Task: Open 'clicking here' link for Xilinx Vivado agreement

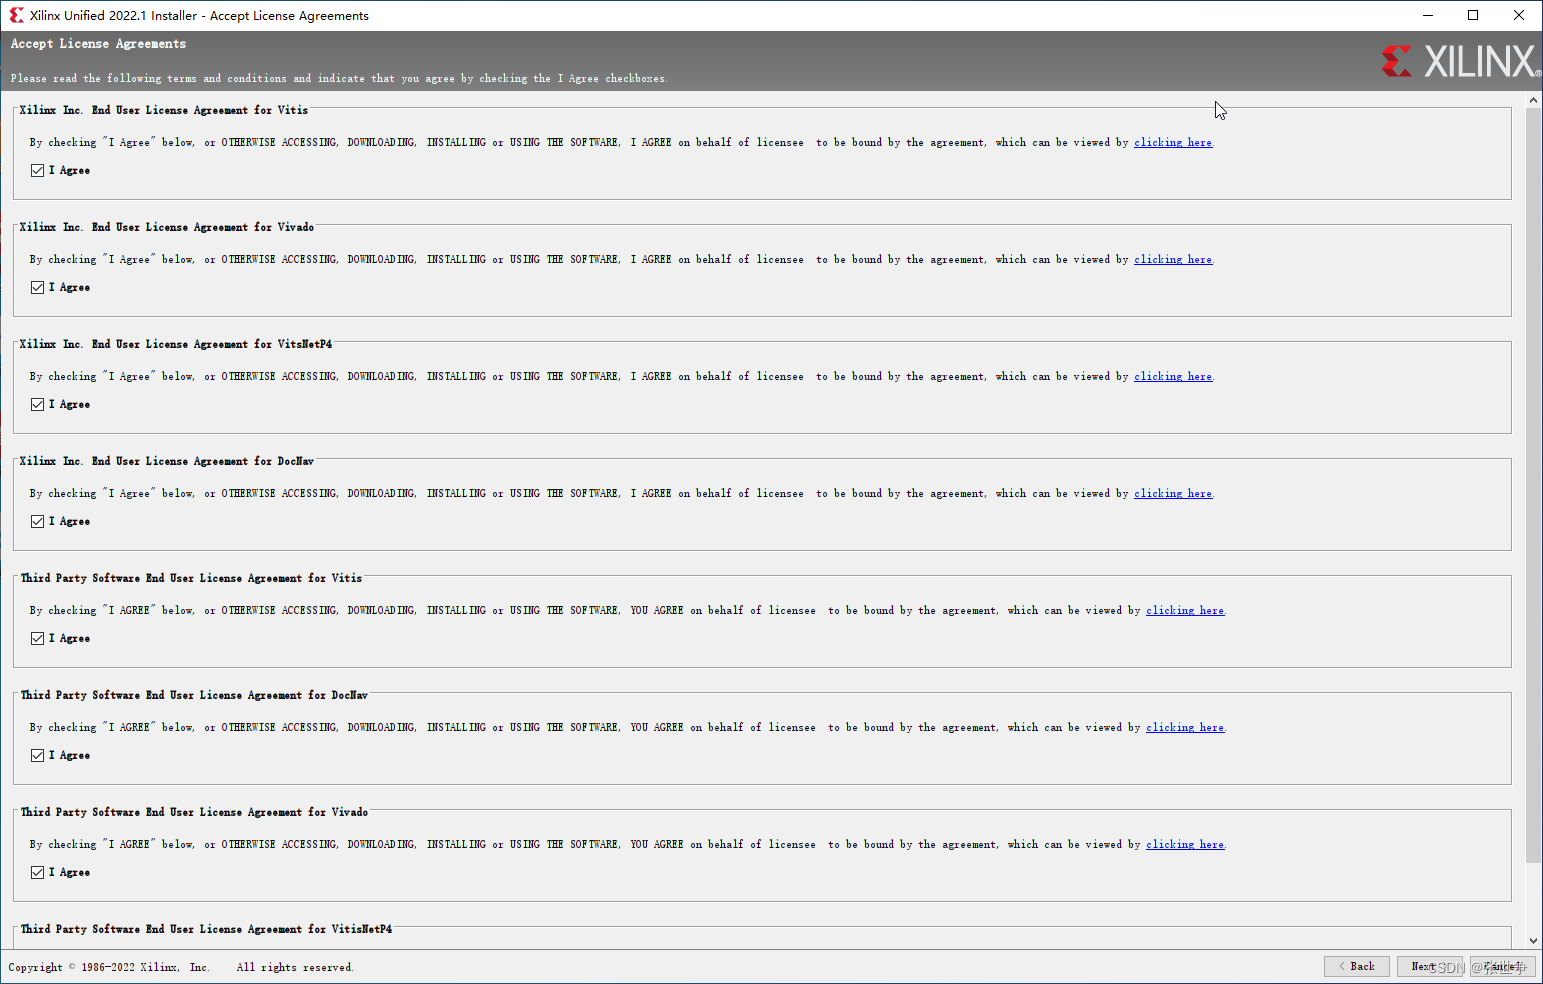Action: (x=1173, y=260)
